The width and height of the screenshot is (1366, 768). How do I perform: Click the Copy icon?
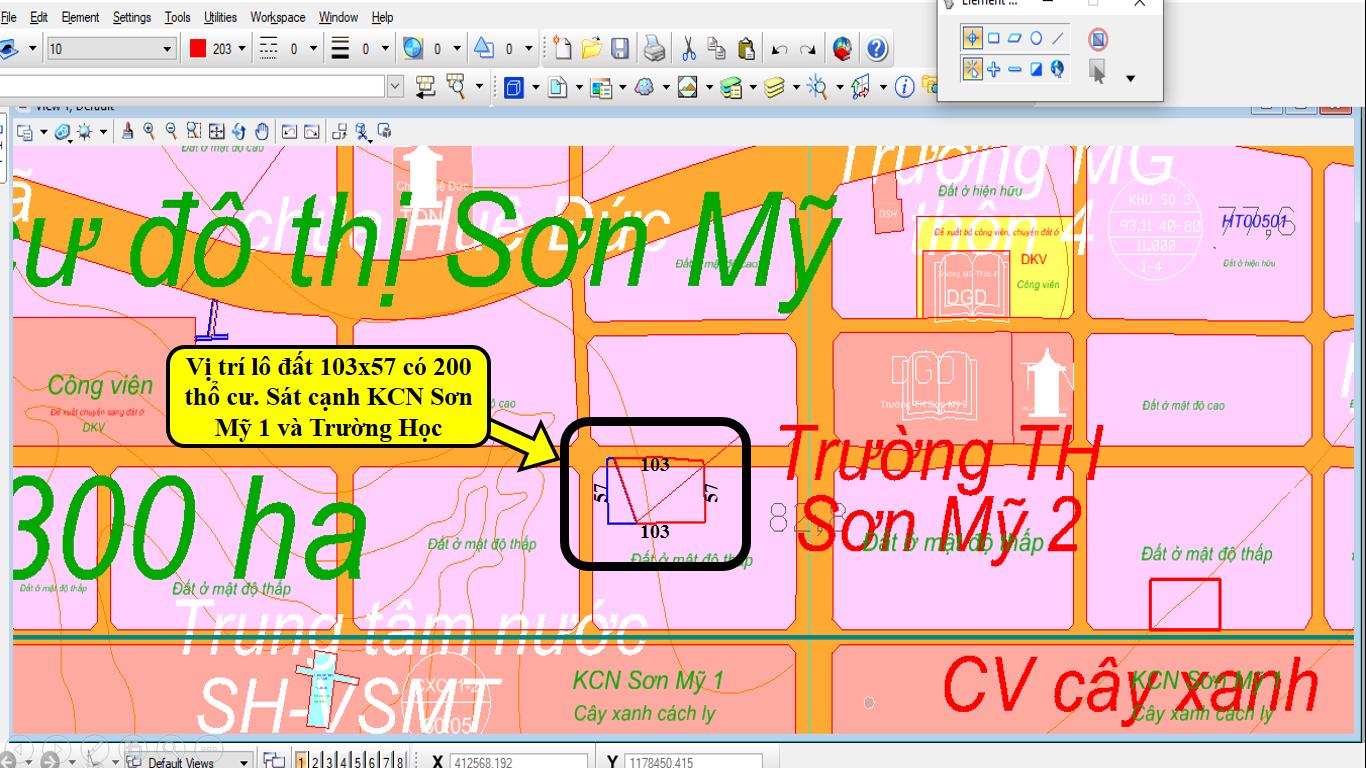717,48
